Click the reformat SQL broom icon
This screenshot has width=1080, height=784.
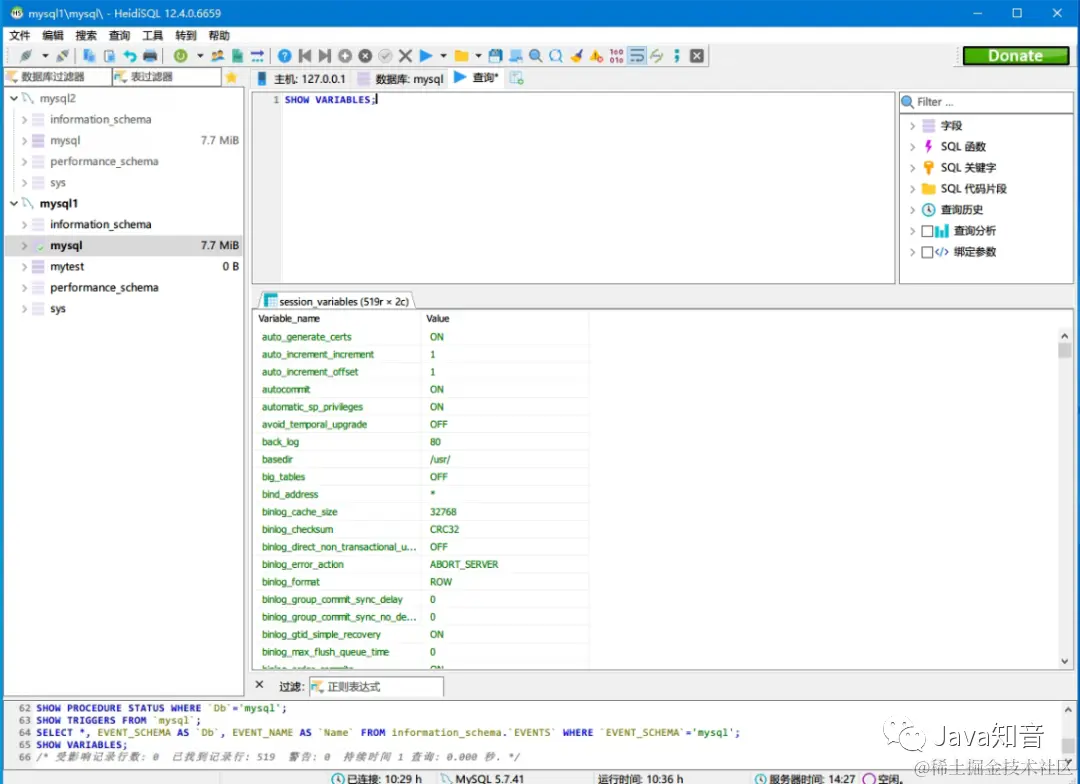click(x=577, y=56)
